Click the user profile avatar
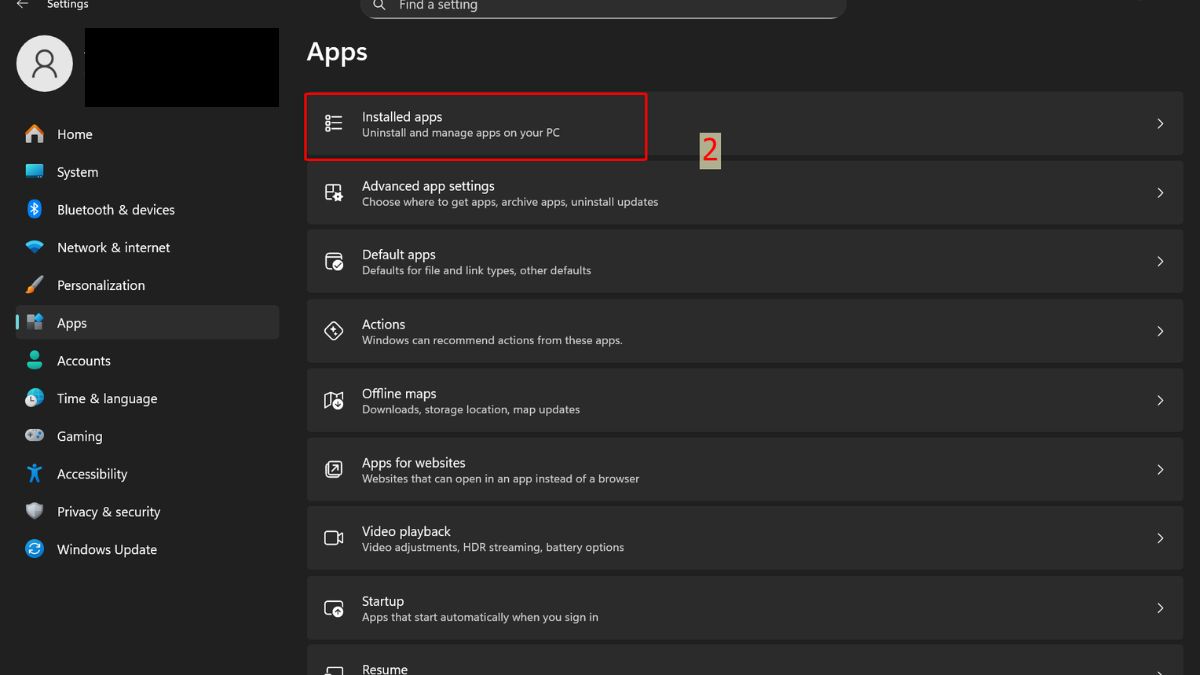This screenshot has height=675, width=1200. click(44, 64)
